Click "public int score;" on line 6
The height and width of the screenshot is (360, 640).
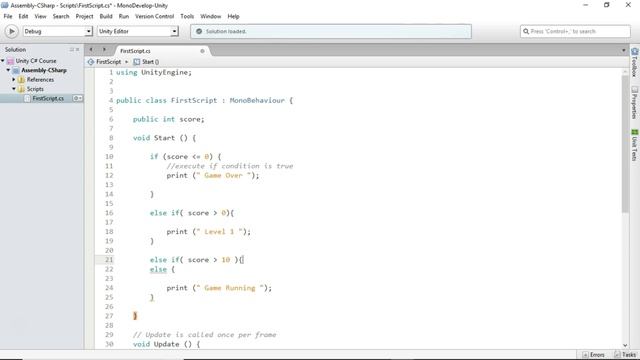coord(169,119)
